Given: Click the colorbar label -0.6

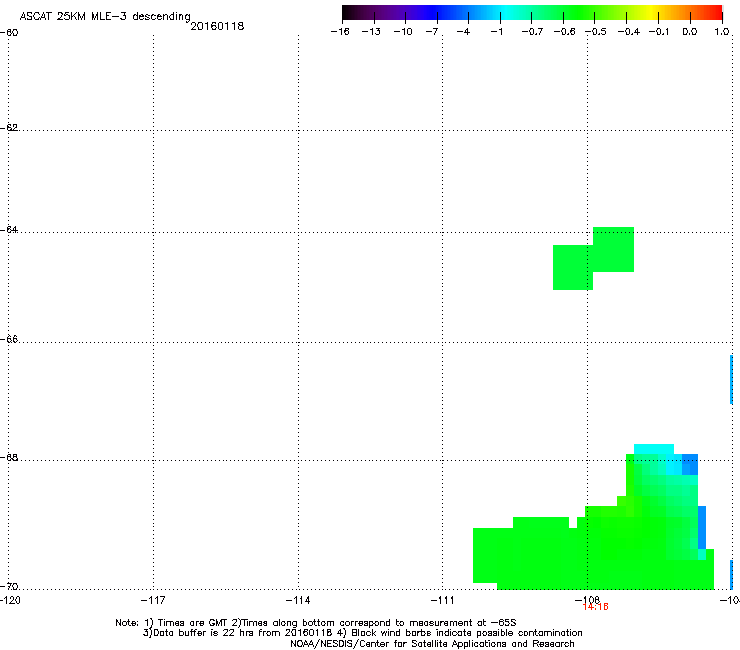Looking at the screenshot, I should [x=564, y=32].
